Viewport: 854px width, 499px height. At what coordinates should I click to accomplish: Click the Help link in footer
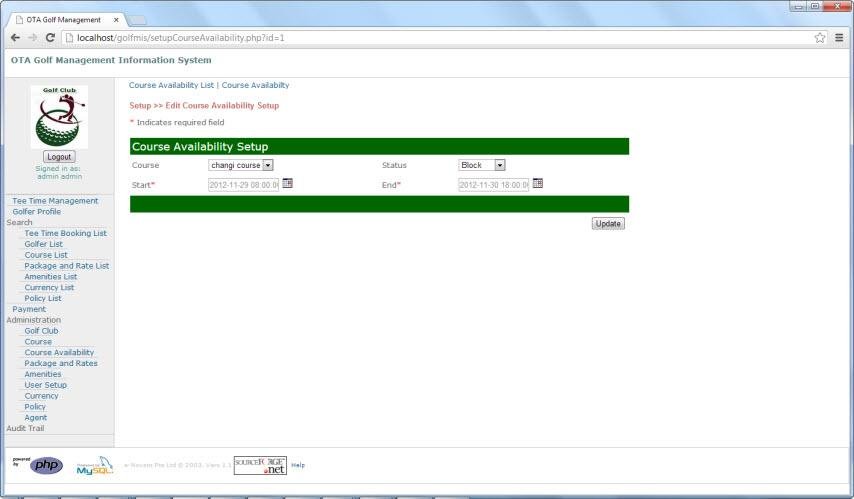(298, 465)
